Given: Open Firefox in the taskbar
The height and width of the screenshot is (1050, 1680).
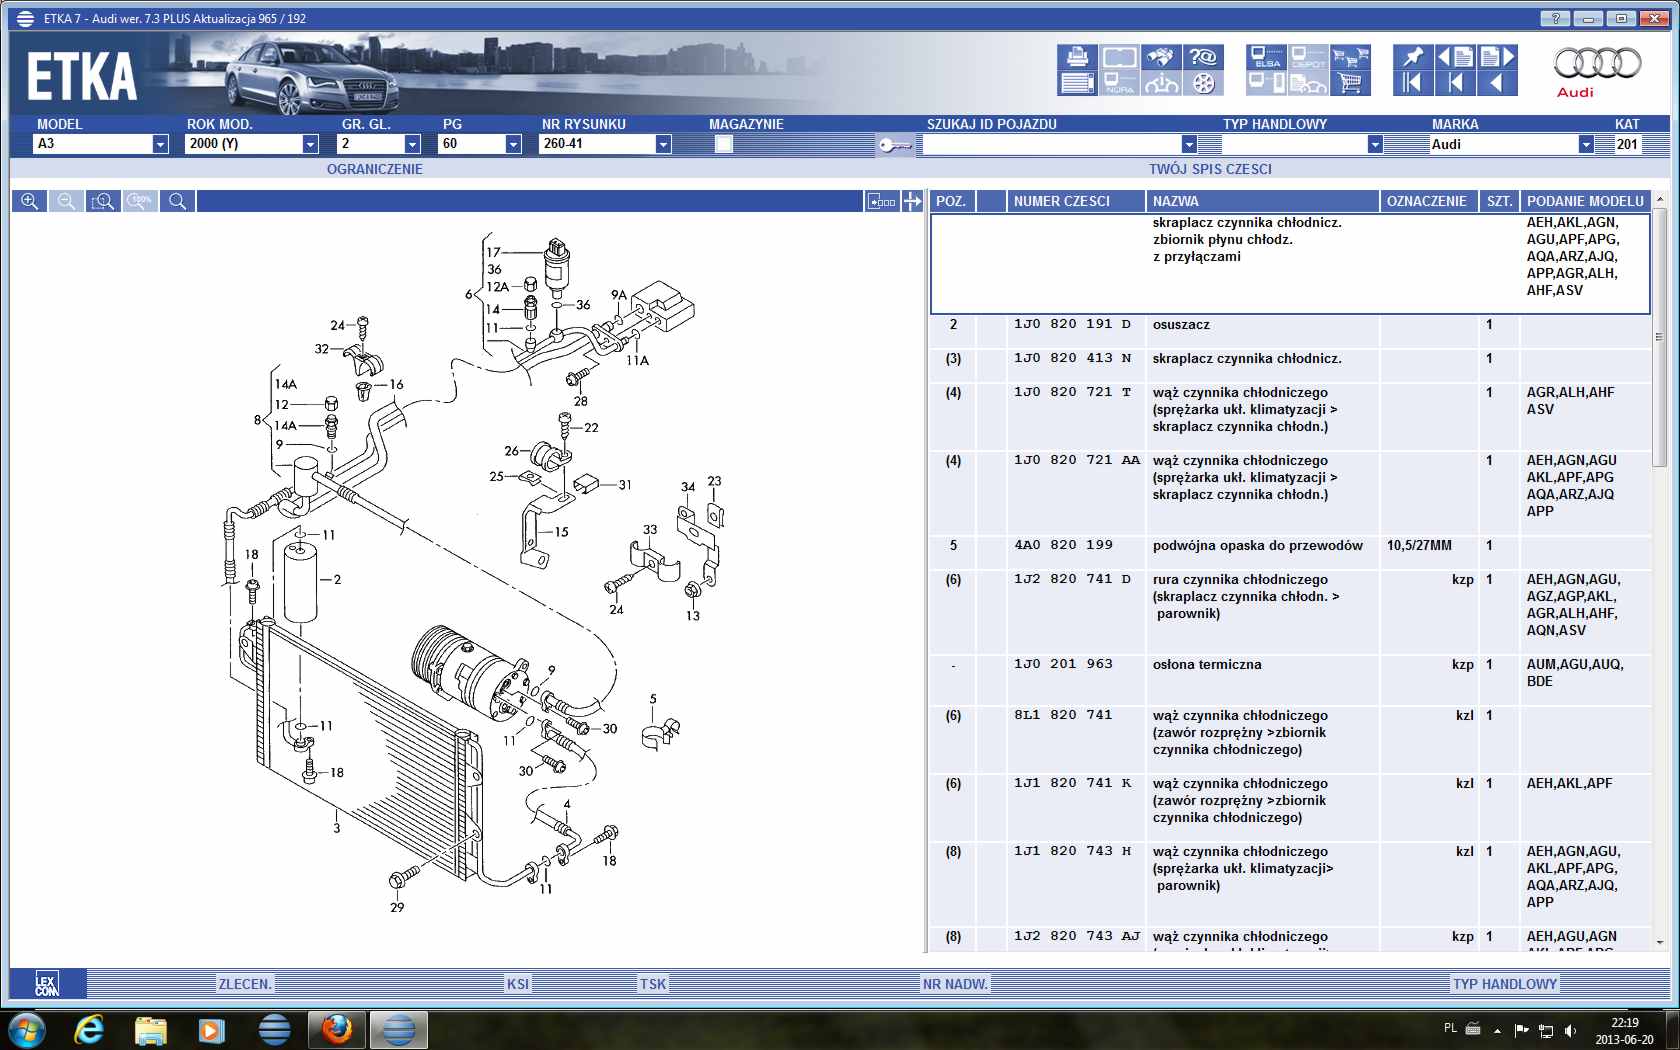Looking at the screenshot, I should pyautogui.click(x=337, y=1029).
